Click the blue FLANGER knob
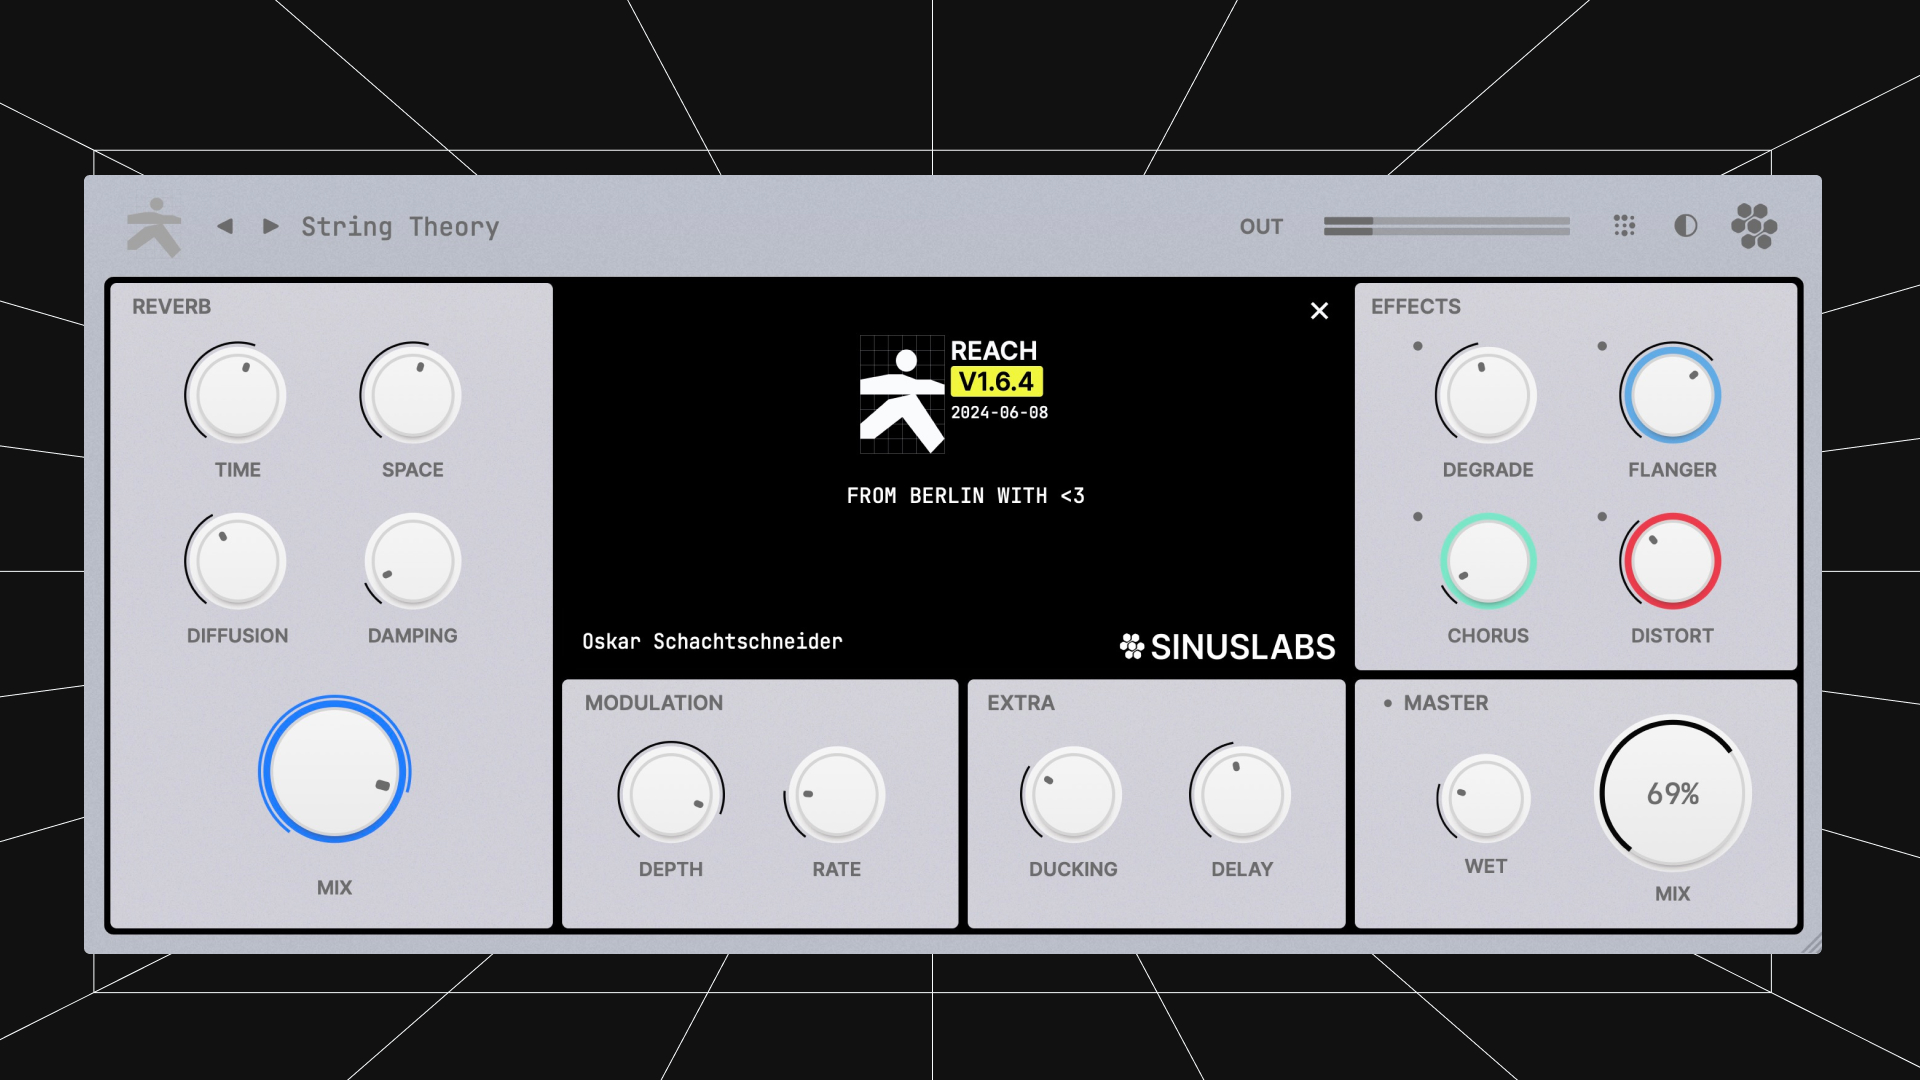The width and height of the screenshot is (1920, 1080). 1671,395
